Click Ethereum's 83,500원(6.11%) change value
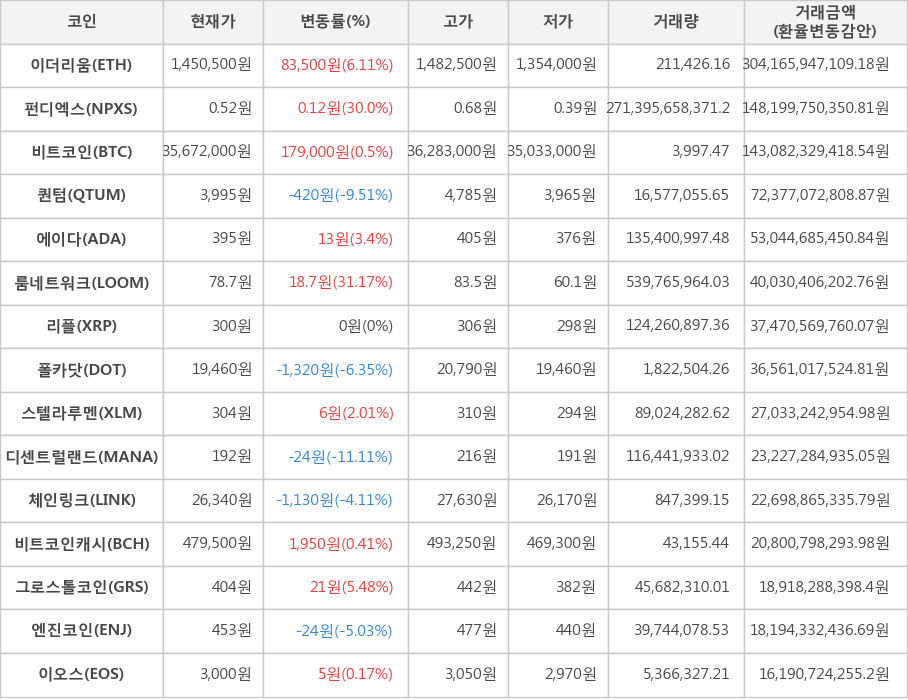The width and height of the screenshot is (908, 700). point(337,65)
